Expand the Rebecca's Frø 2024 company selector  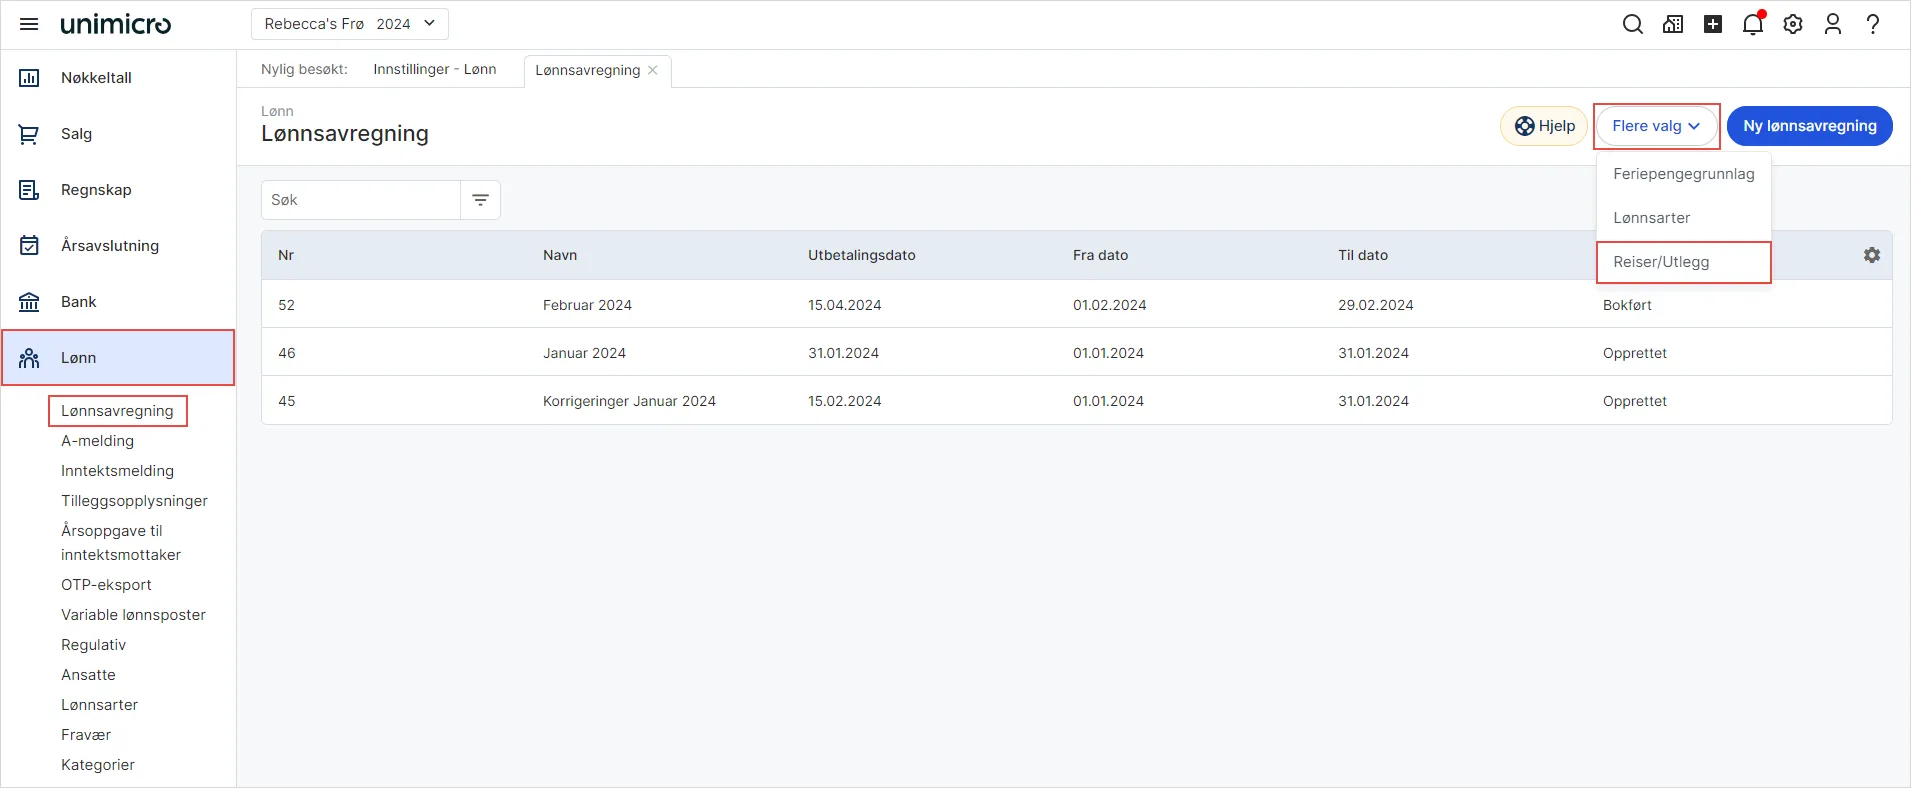click(x=349, y=24)
